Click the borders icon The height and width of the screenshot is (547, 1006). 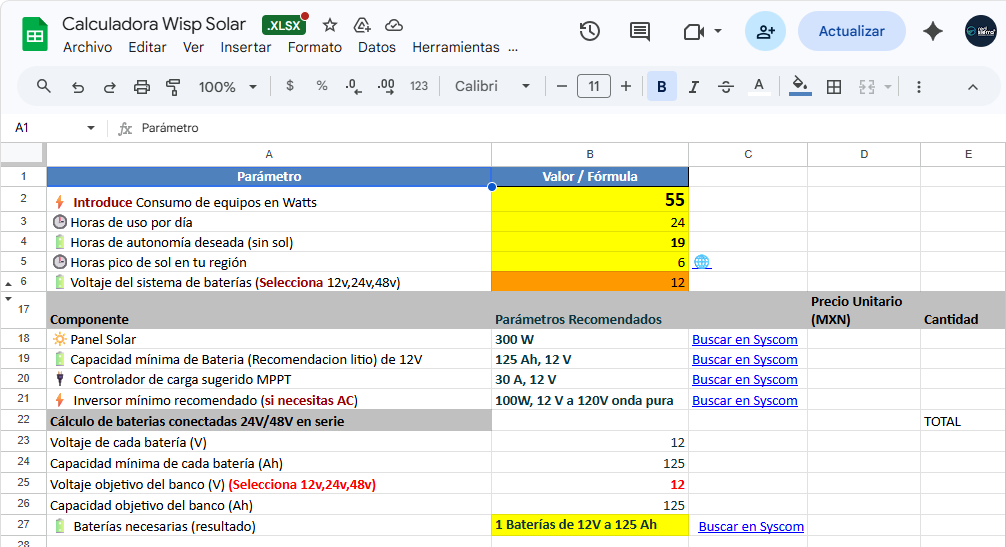(834, 87)
